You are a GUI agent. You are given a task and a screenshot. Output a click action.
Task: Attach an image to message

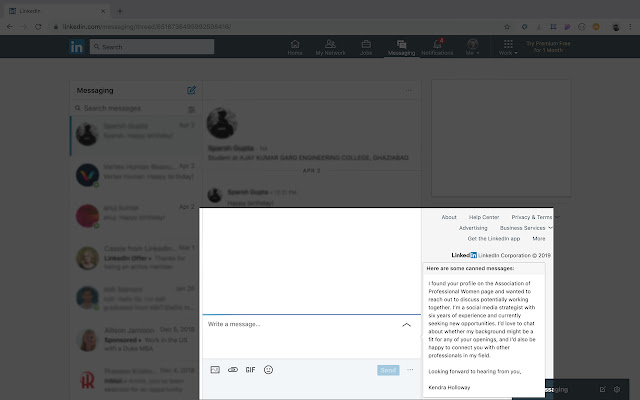point(215,370)
